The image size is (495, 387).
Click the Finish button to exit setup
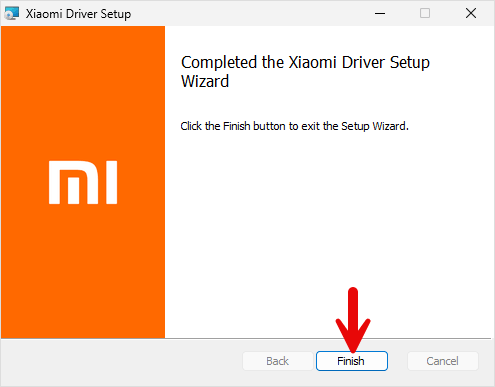pyautogui.click(x=352, y=361)
